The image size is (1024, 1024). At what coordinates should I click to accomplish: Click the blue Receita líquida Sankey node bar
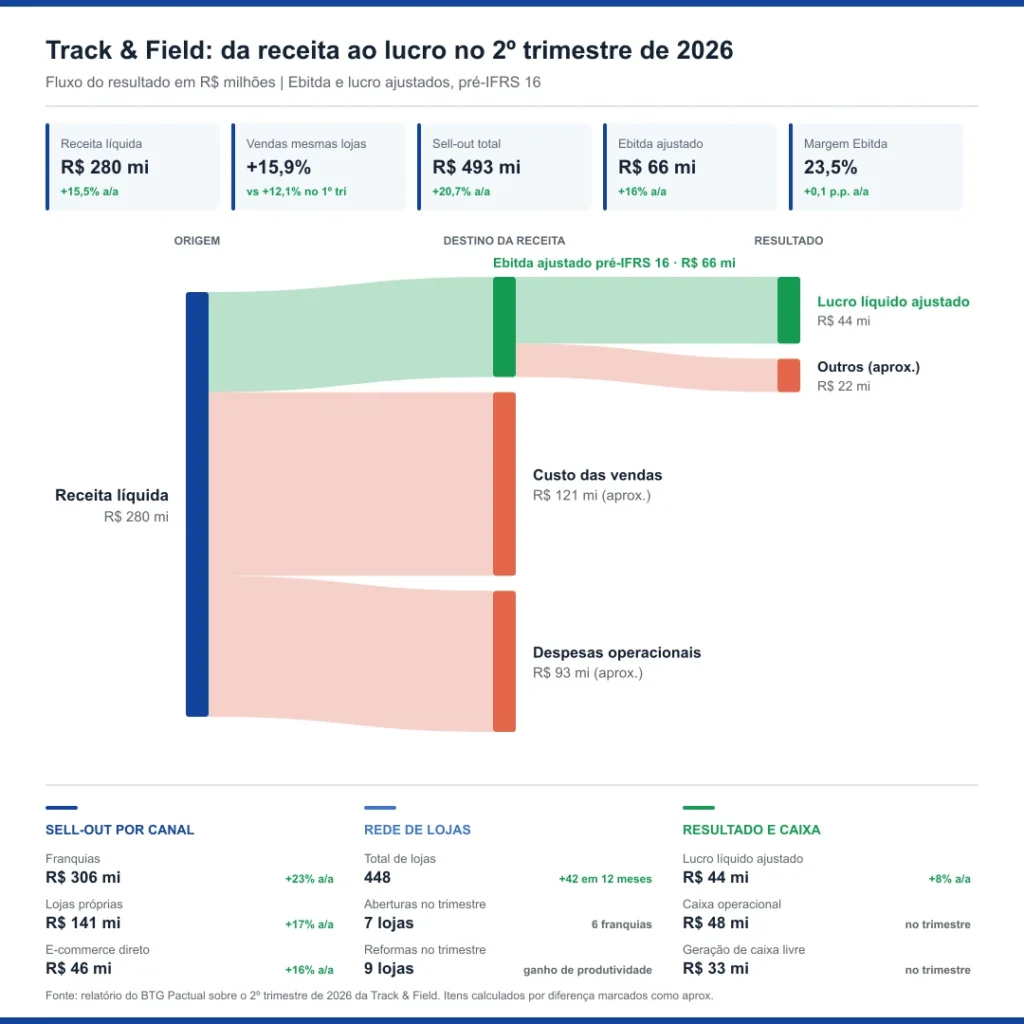197,504
